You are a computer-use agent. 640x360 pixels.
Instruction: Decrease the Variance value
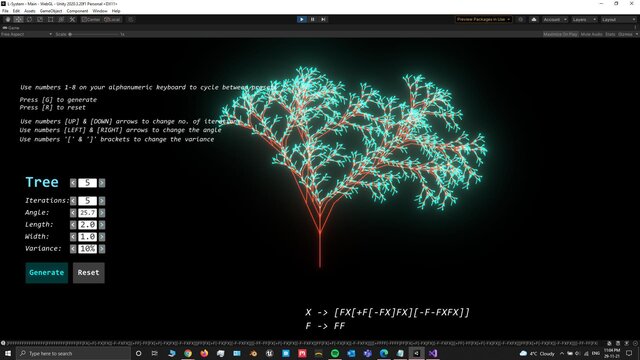click(x=73, y=249)
